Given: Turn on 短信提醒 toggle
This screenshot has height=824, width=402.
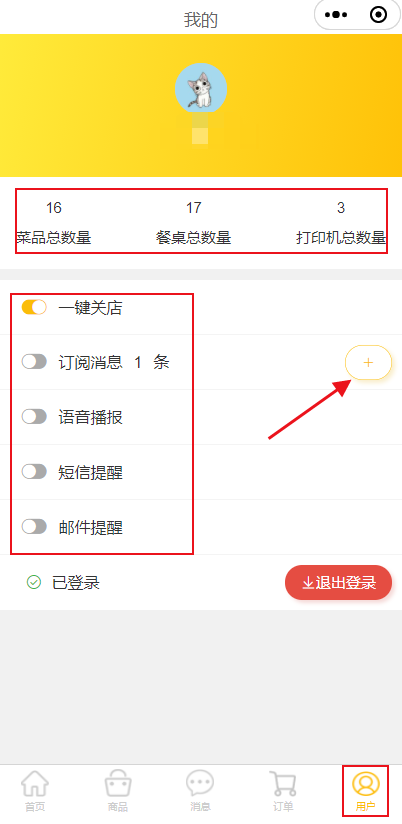Looking at the screenshot, I should pos(34,471).
